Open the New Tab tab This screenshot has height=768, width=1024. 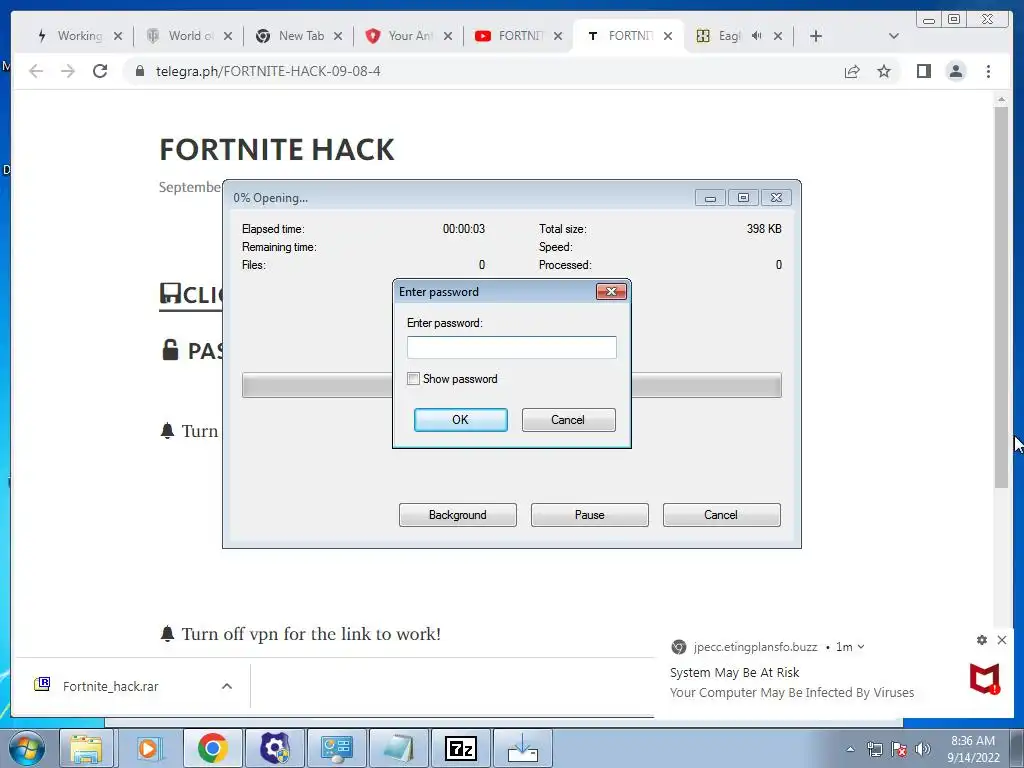pyautogui.click(x=300, y=36)
